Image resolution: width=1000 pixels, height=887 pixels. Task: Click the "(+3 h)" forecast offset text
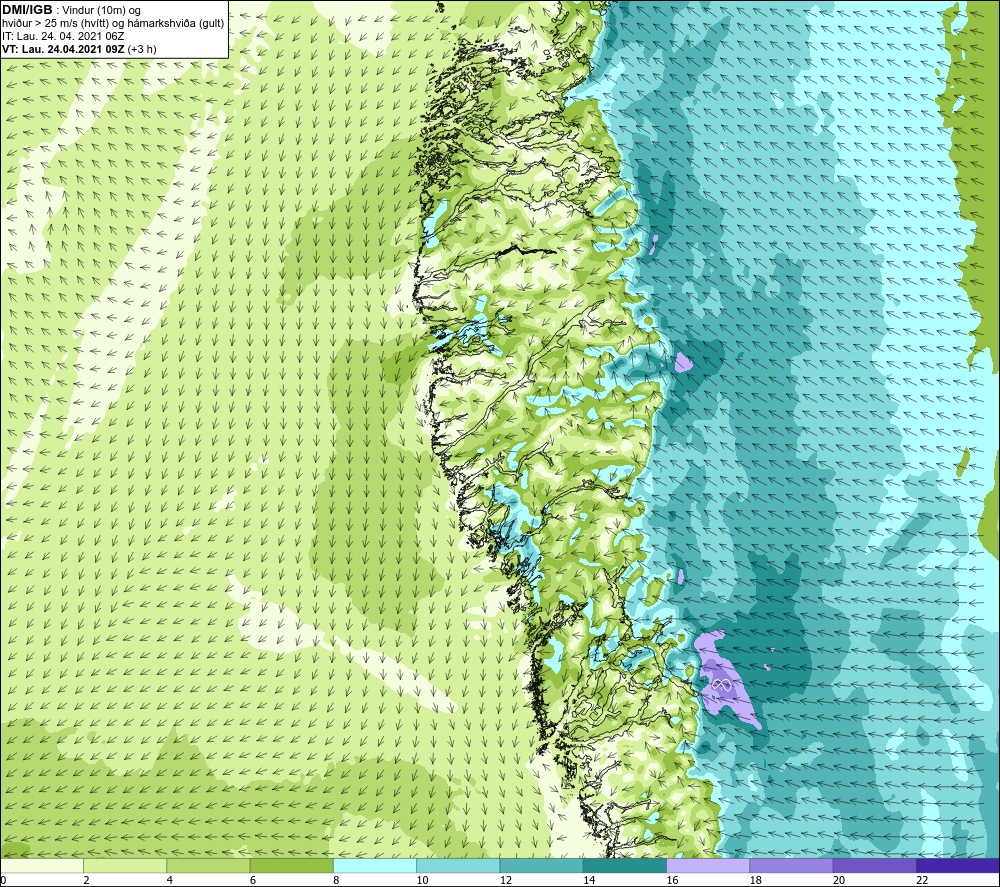[142, 49]
